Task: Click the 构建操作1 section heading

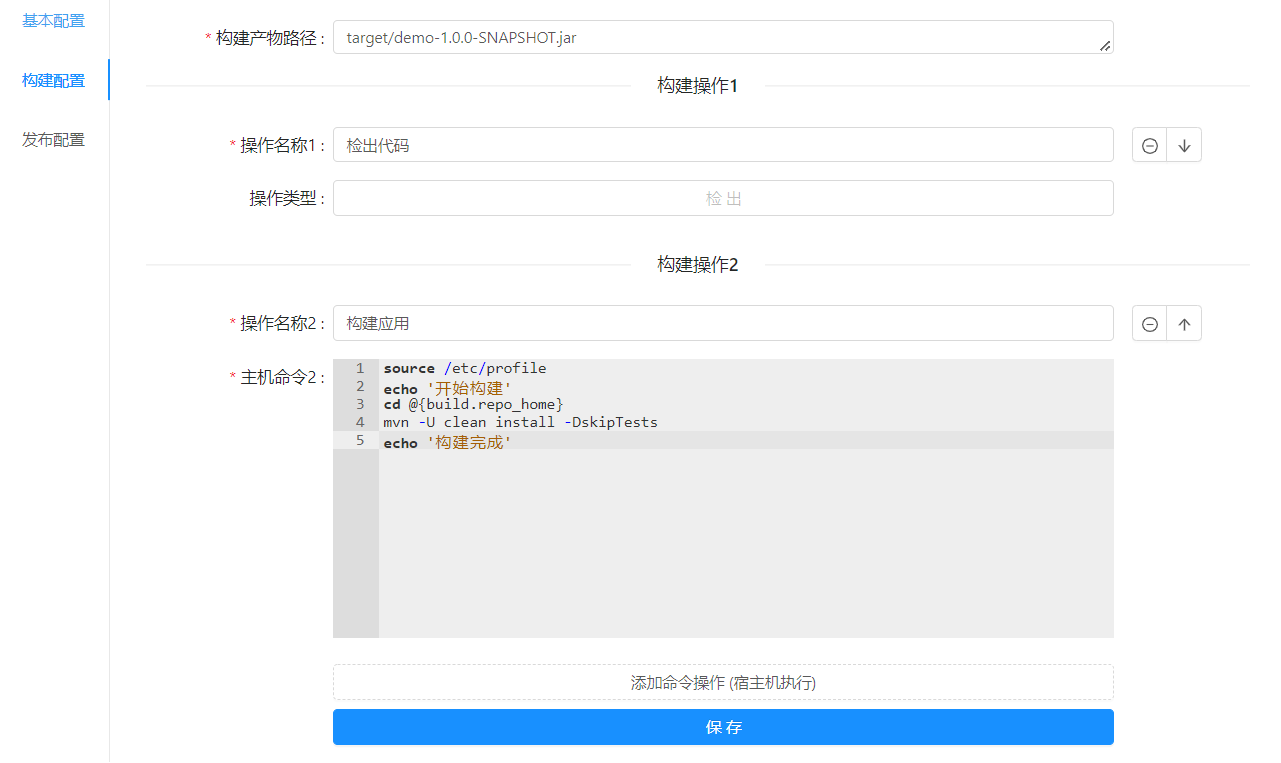Action: click(697, 86)
